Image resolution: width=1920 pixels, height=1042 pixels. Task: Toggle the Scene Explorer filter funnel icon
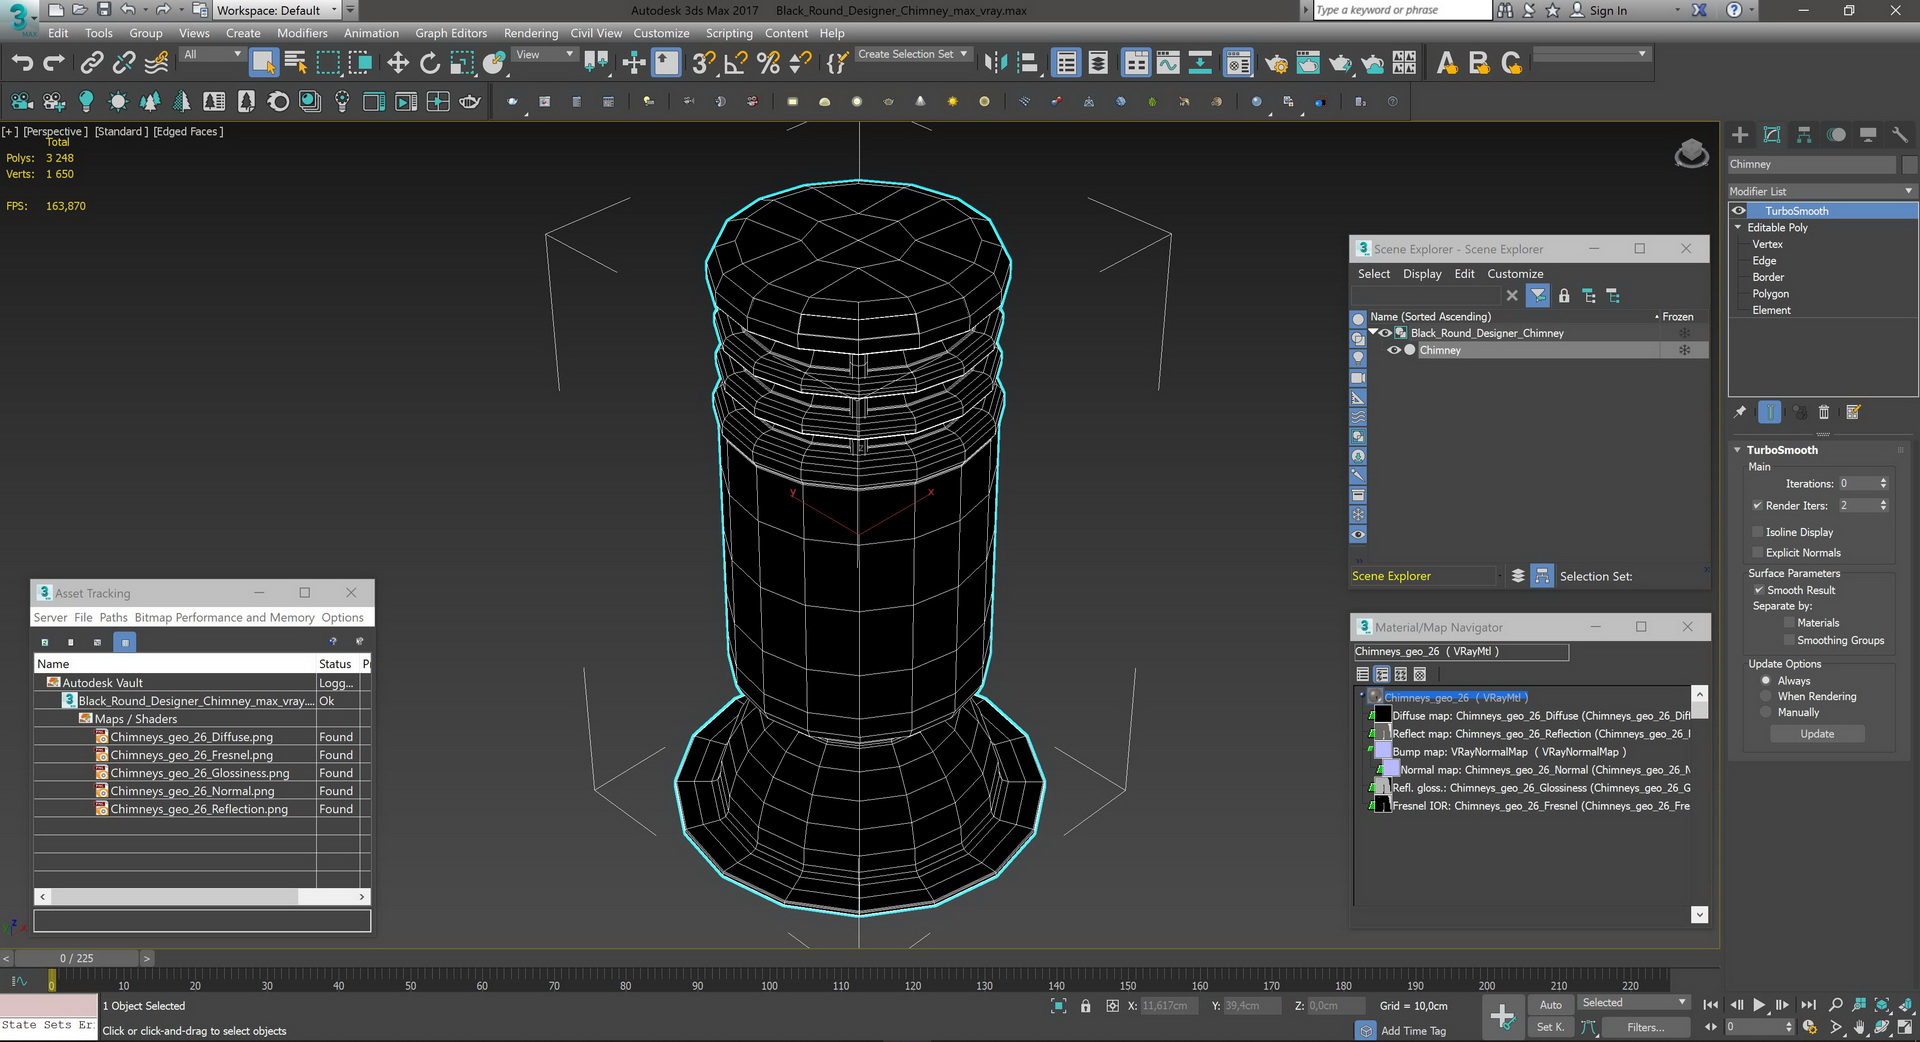tap(1538, 296)
